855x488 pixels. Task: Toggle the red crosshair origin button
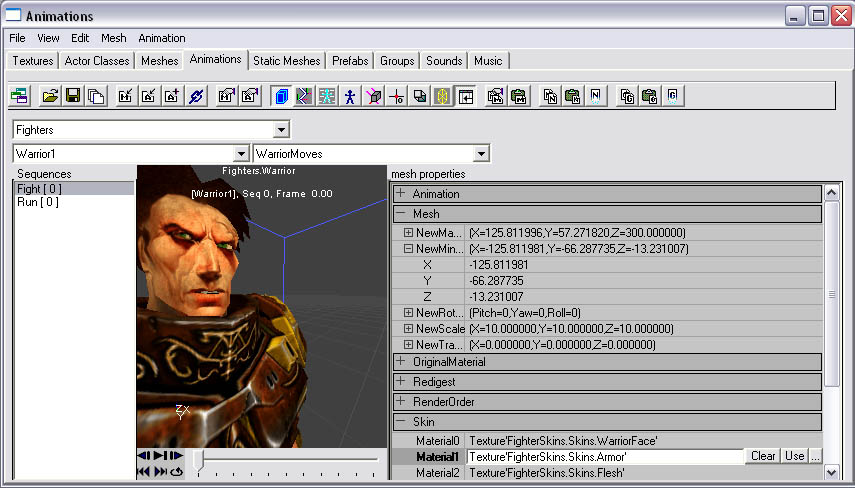(x=396, y=96)
